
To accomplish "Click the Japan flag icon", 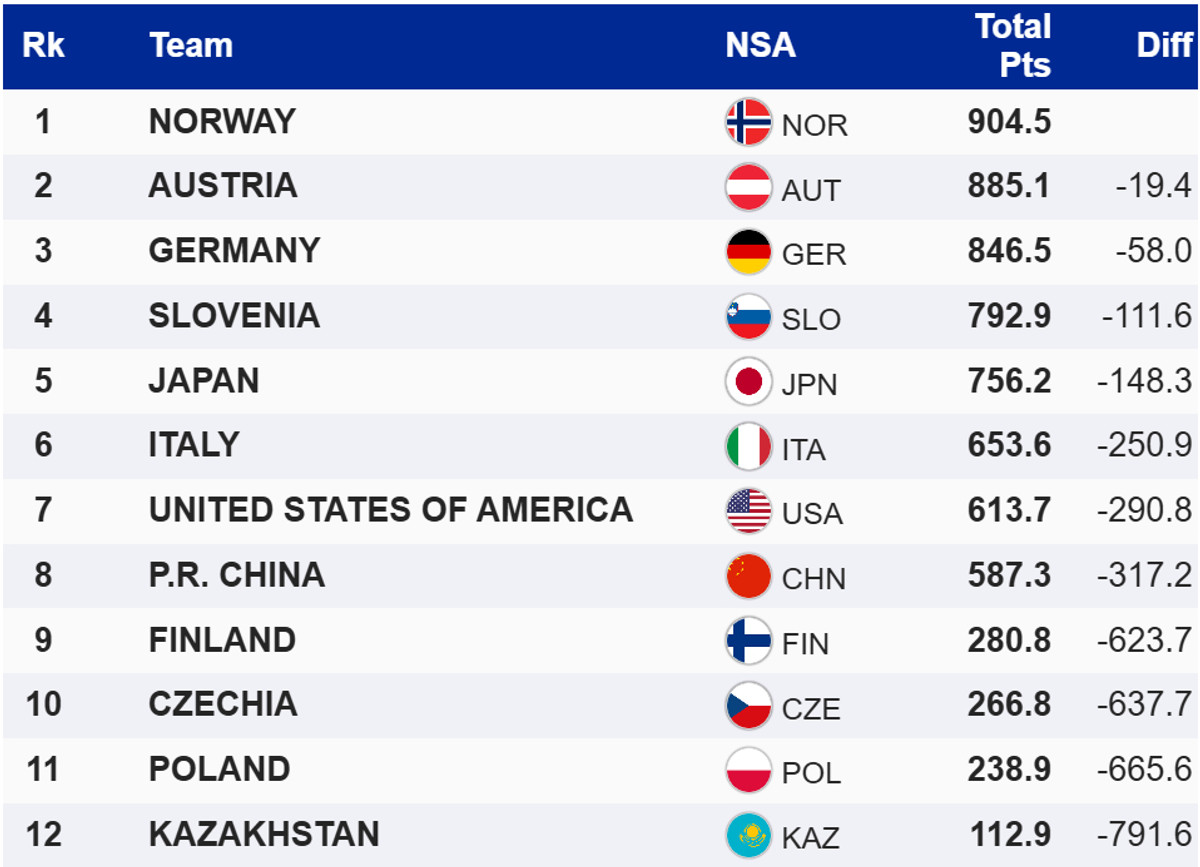I will click(748, 382).
